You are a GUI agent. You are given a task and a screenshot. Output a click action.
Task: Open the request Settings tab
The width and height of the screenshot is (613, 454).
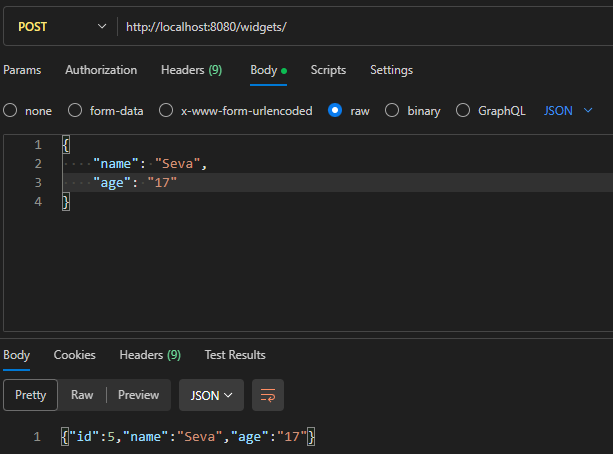pos(391,70)
